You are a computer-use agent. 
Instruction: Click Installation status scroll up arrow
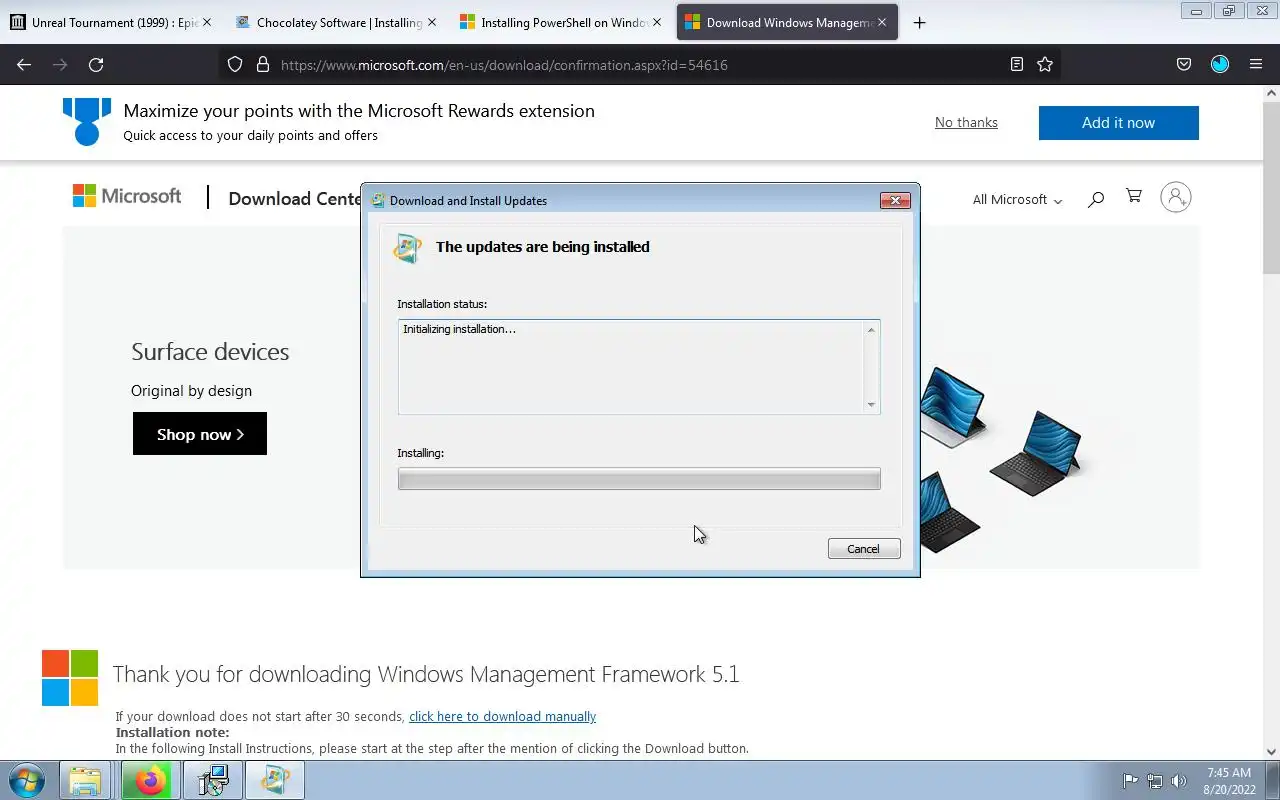click(x=871, y=330)
